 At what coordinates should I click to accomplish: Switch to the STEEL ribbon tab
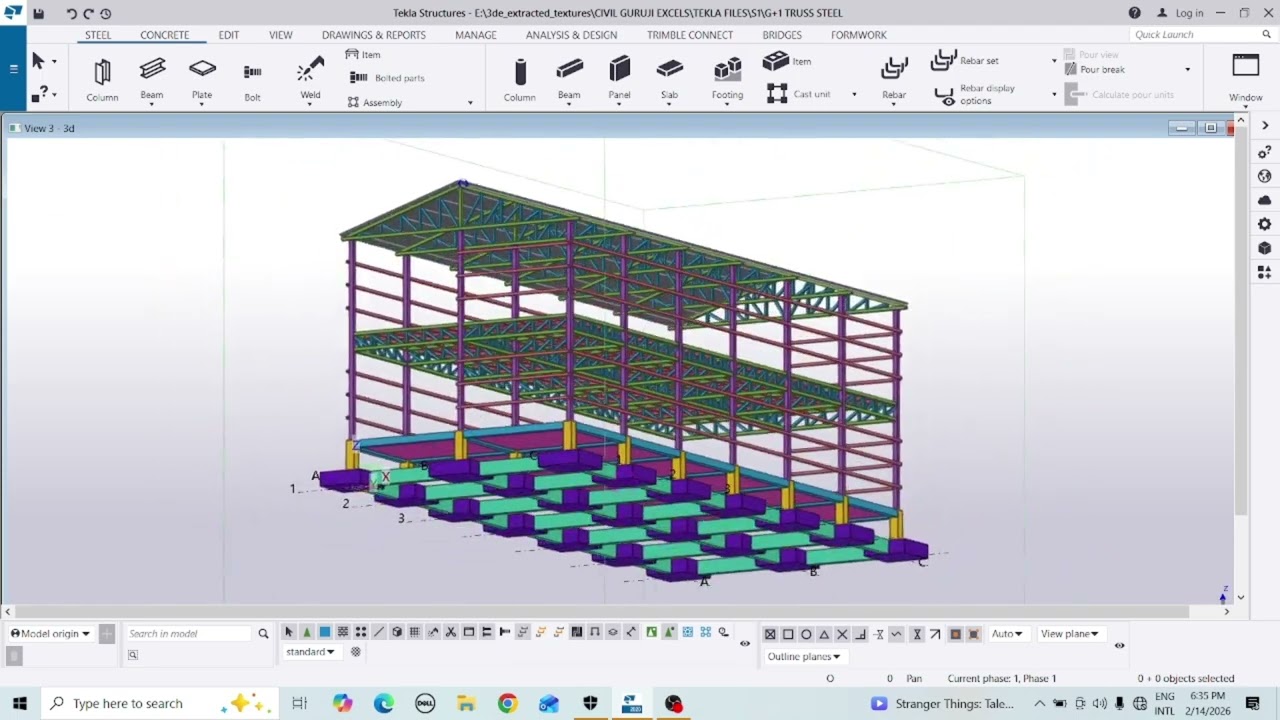click(98, 35)
